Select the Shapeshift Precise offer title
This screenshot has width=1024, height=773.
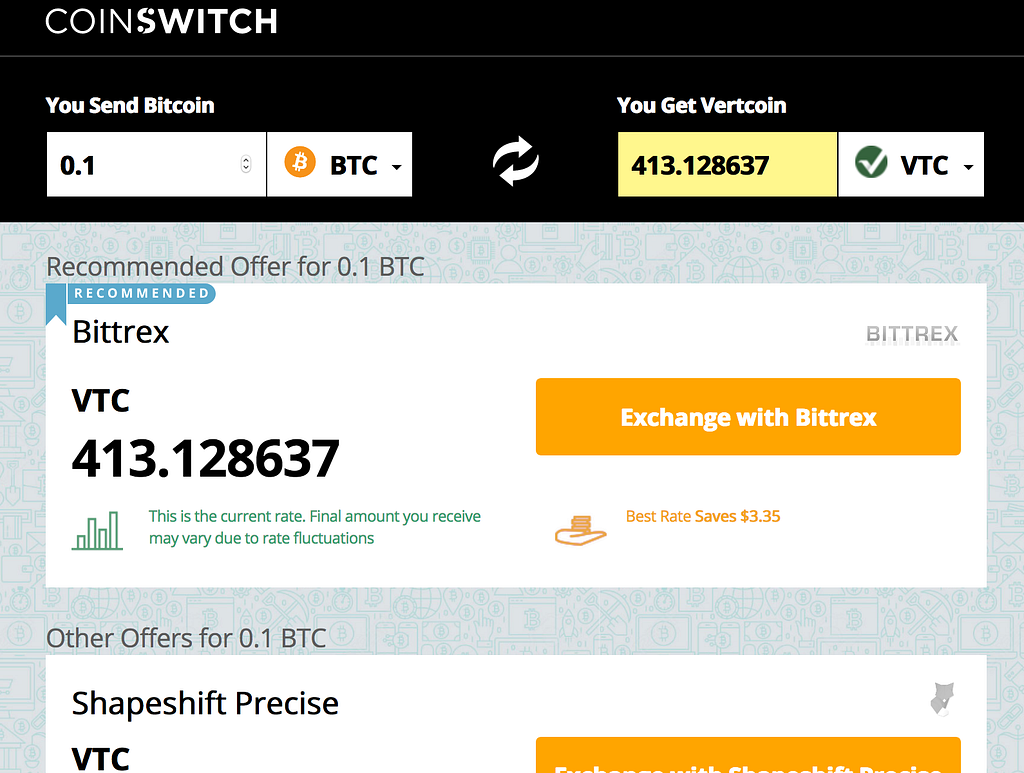(205, 703)
